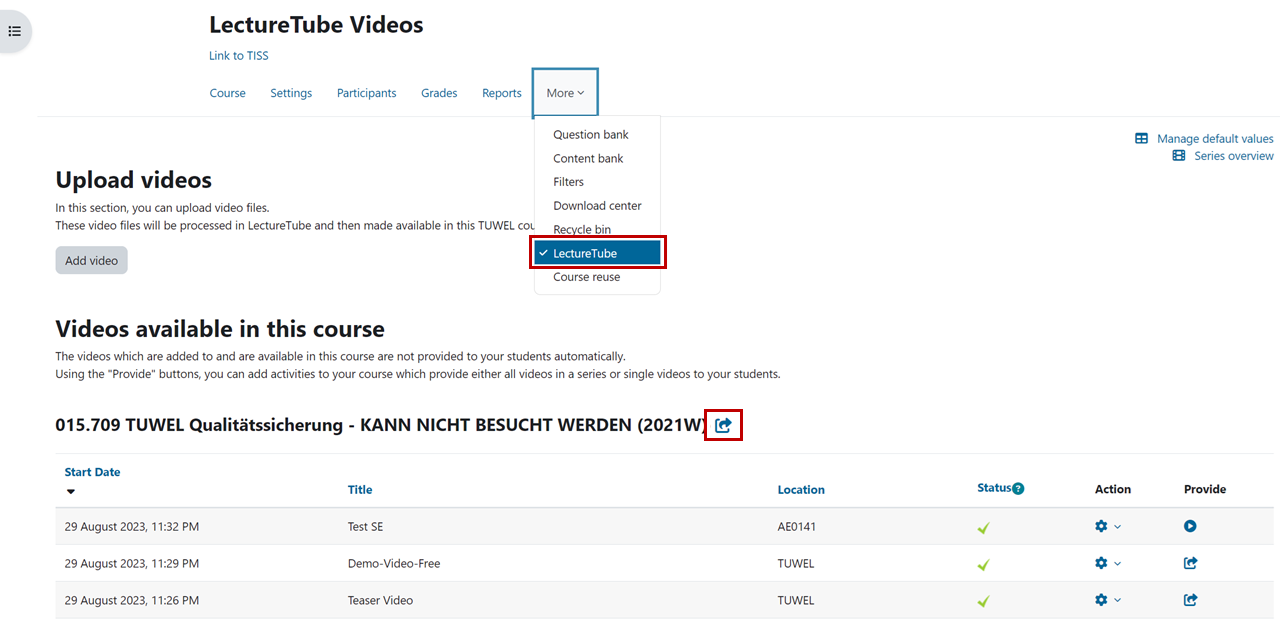The image size is (1280, 620).
Task: Open Download center menu entry
Action: [x=597, y=206]
